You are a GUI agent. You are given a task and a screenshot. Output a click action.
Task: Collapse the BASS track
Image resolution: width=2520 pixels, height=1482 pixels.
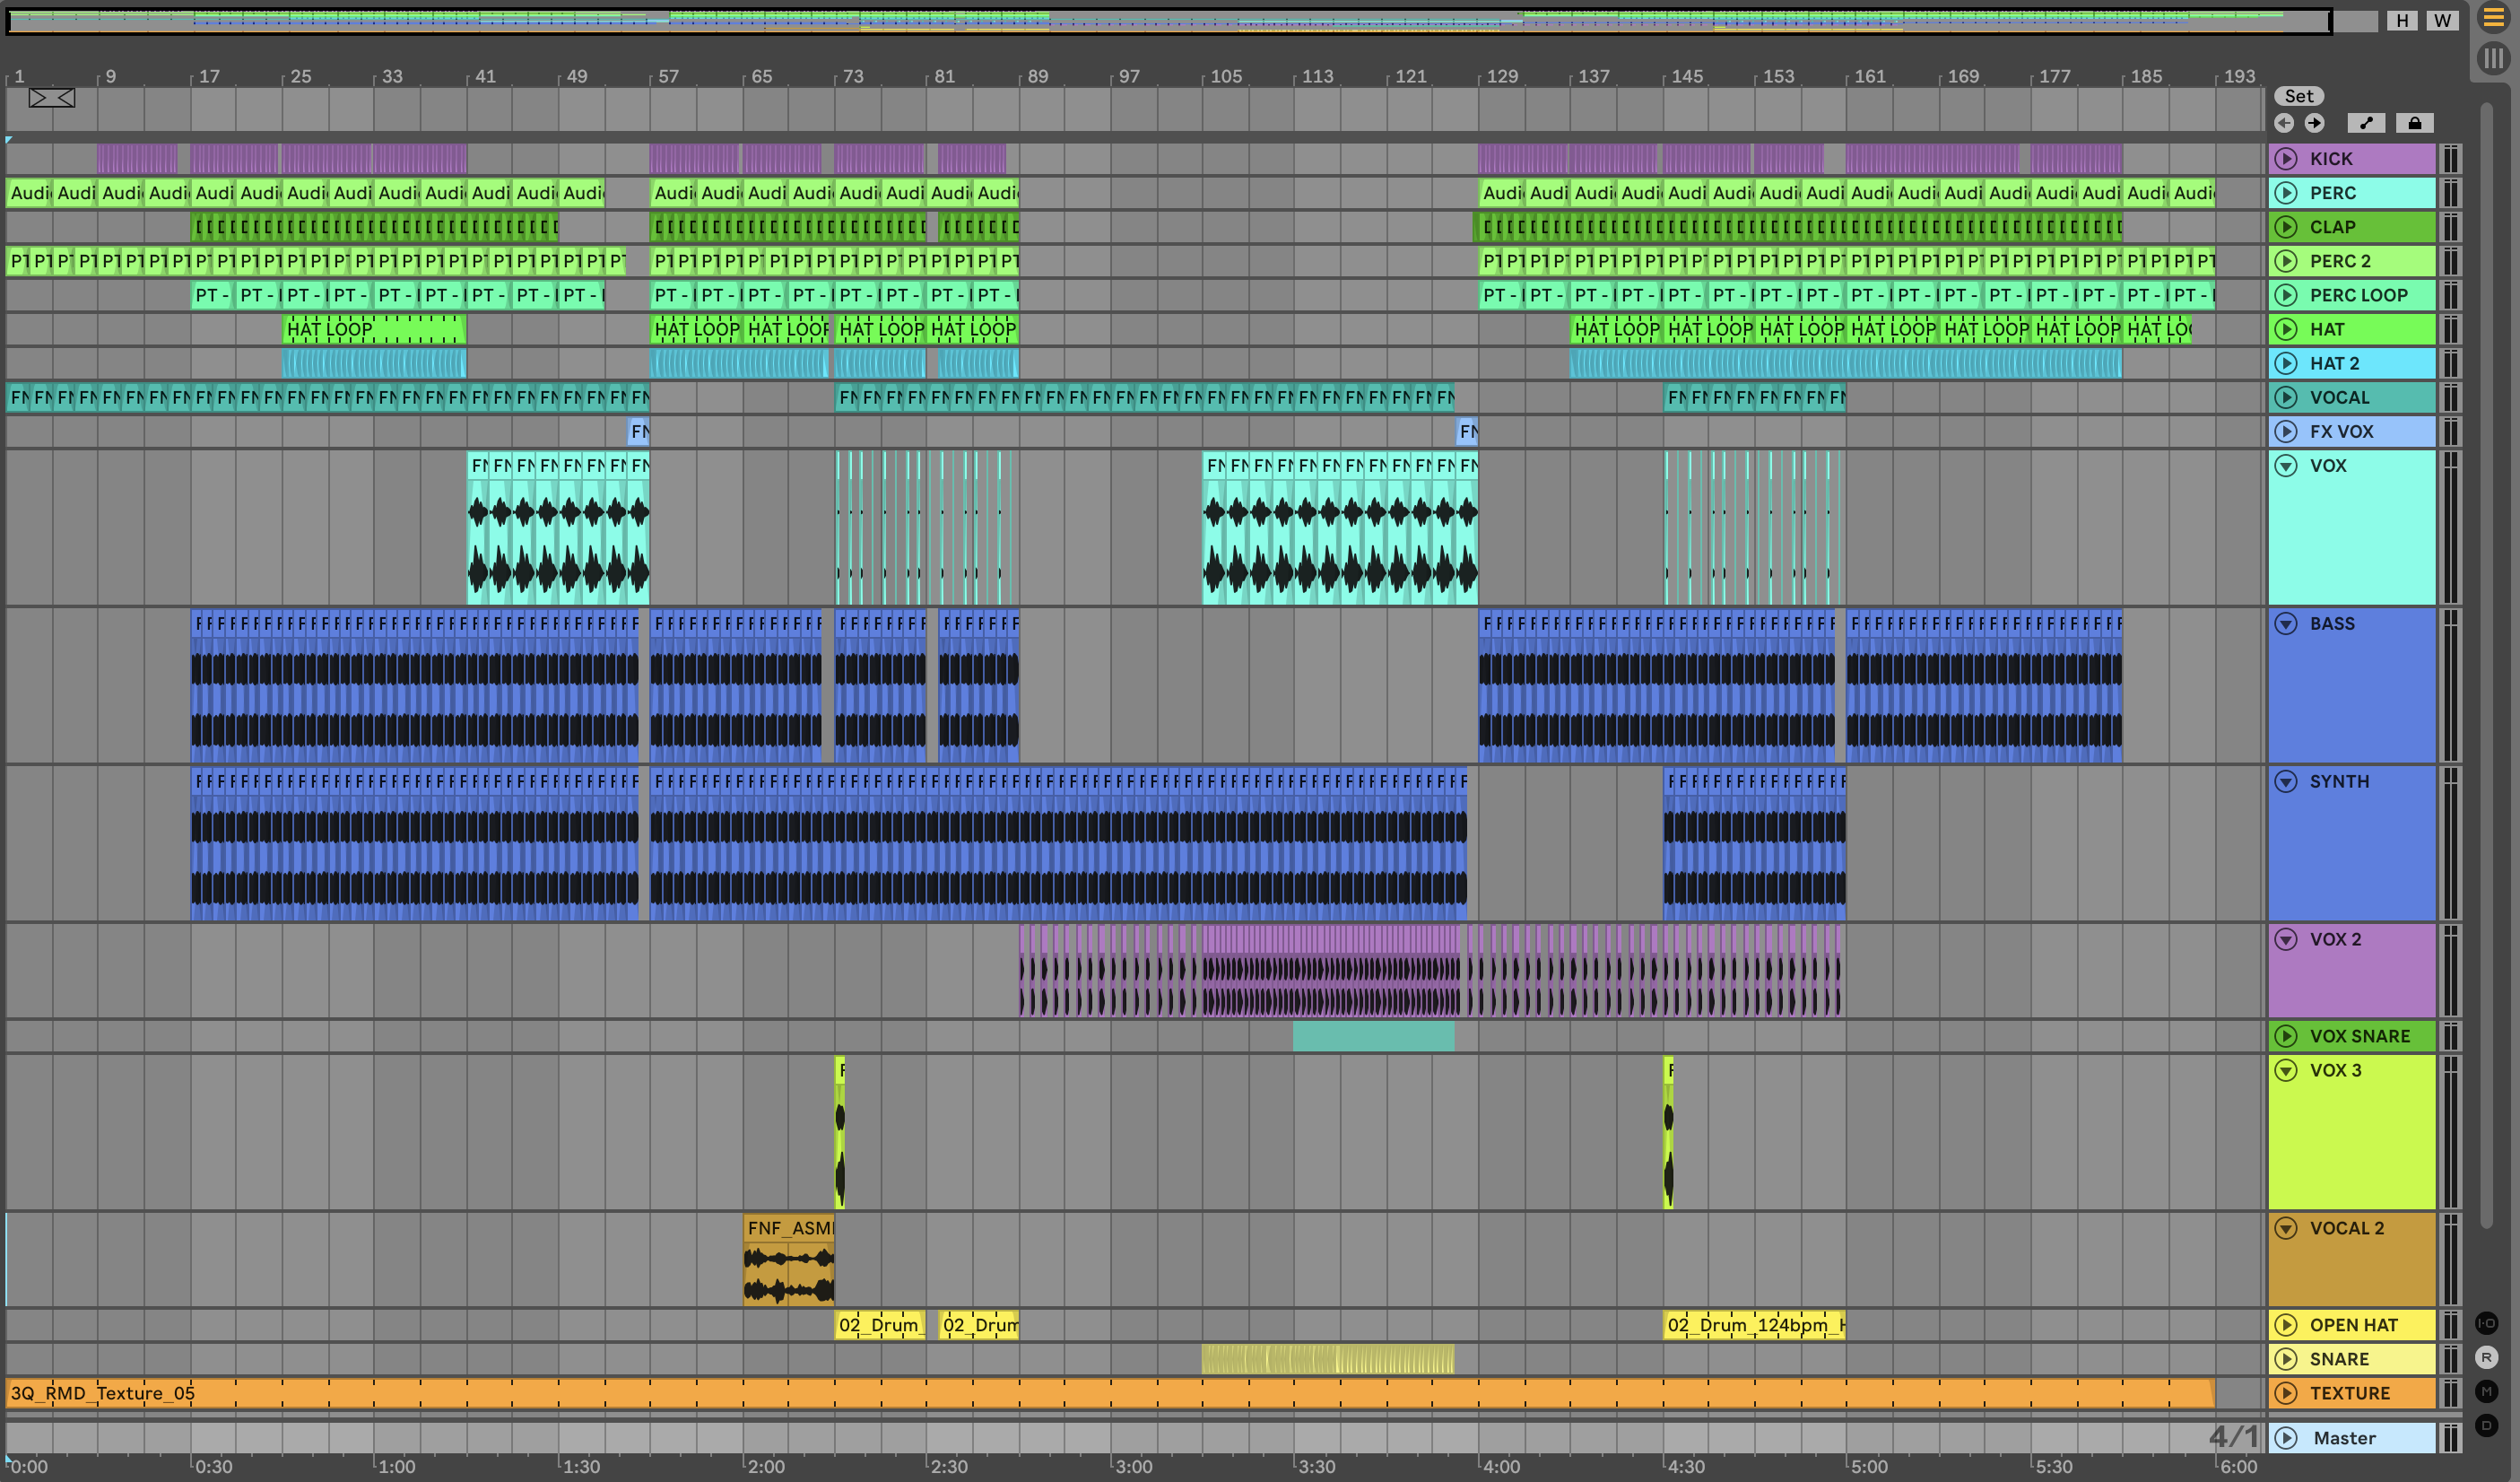pos(2286,624)
